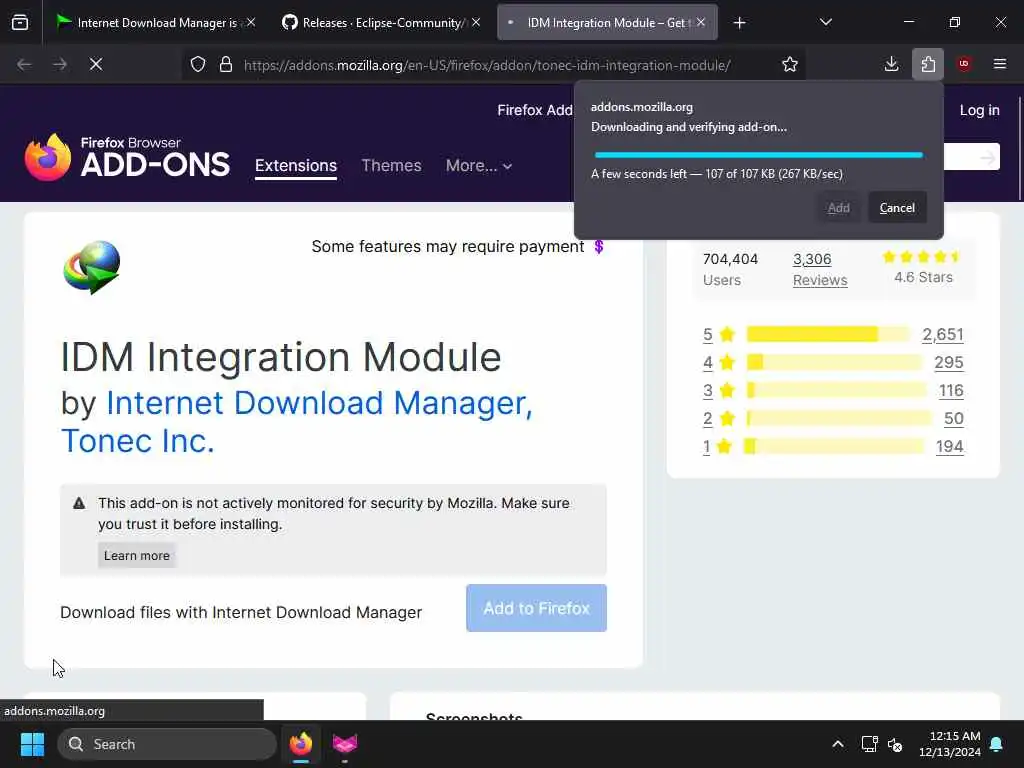
Task: Open the 50 two-star count
Action: coord(953,419)
